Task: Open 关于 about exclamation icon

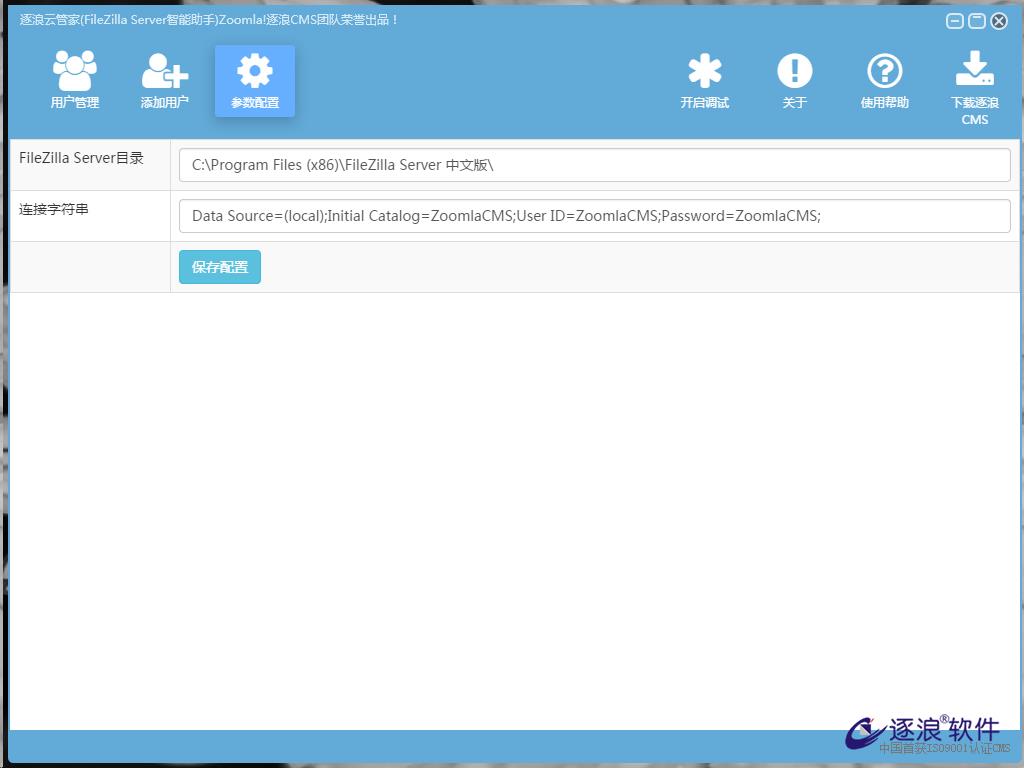Action: click(x=795, y=80)
